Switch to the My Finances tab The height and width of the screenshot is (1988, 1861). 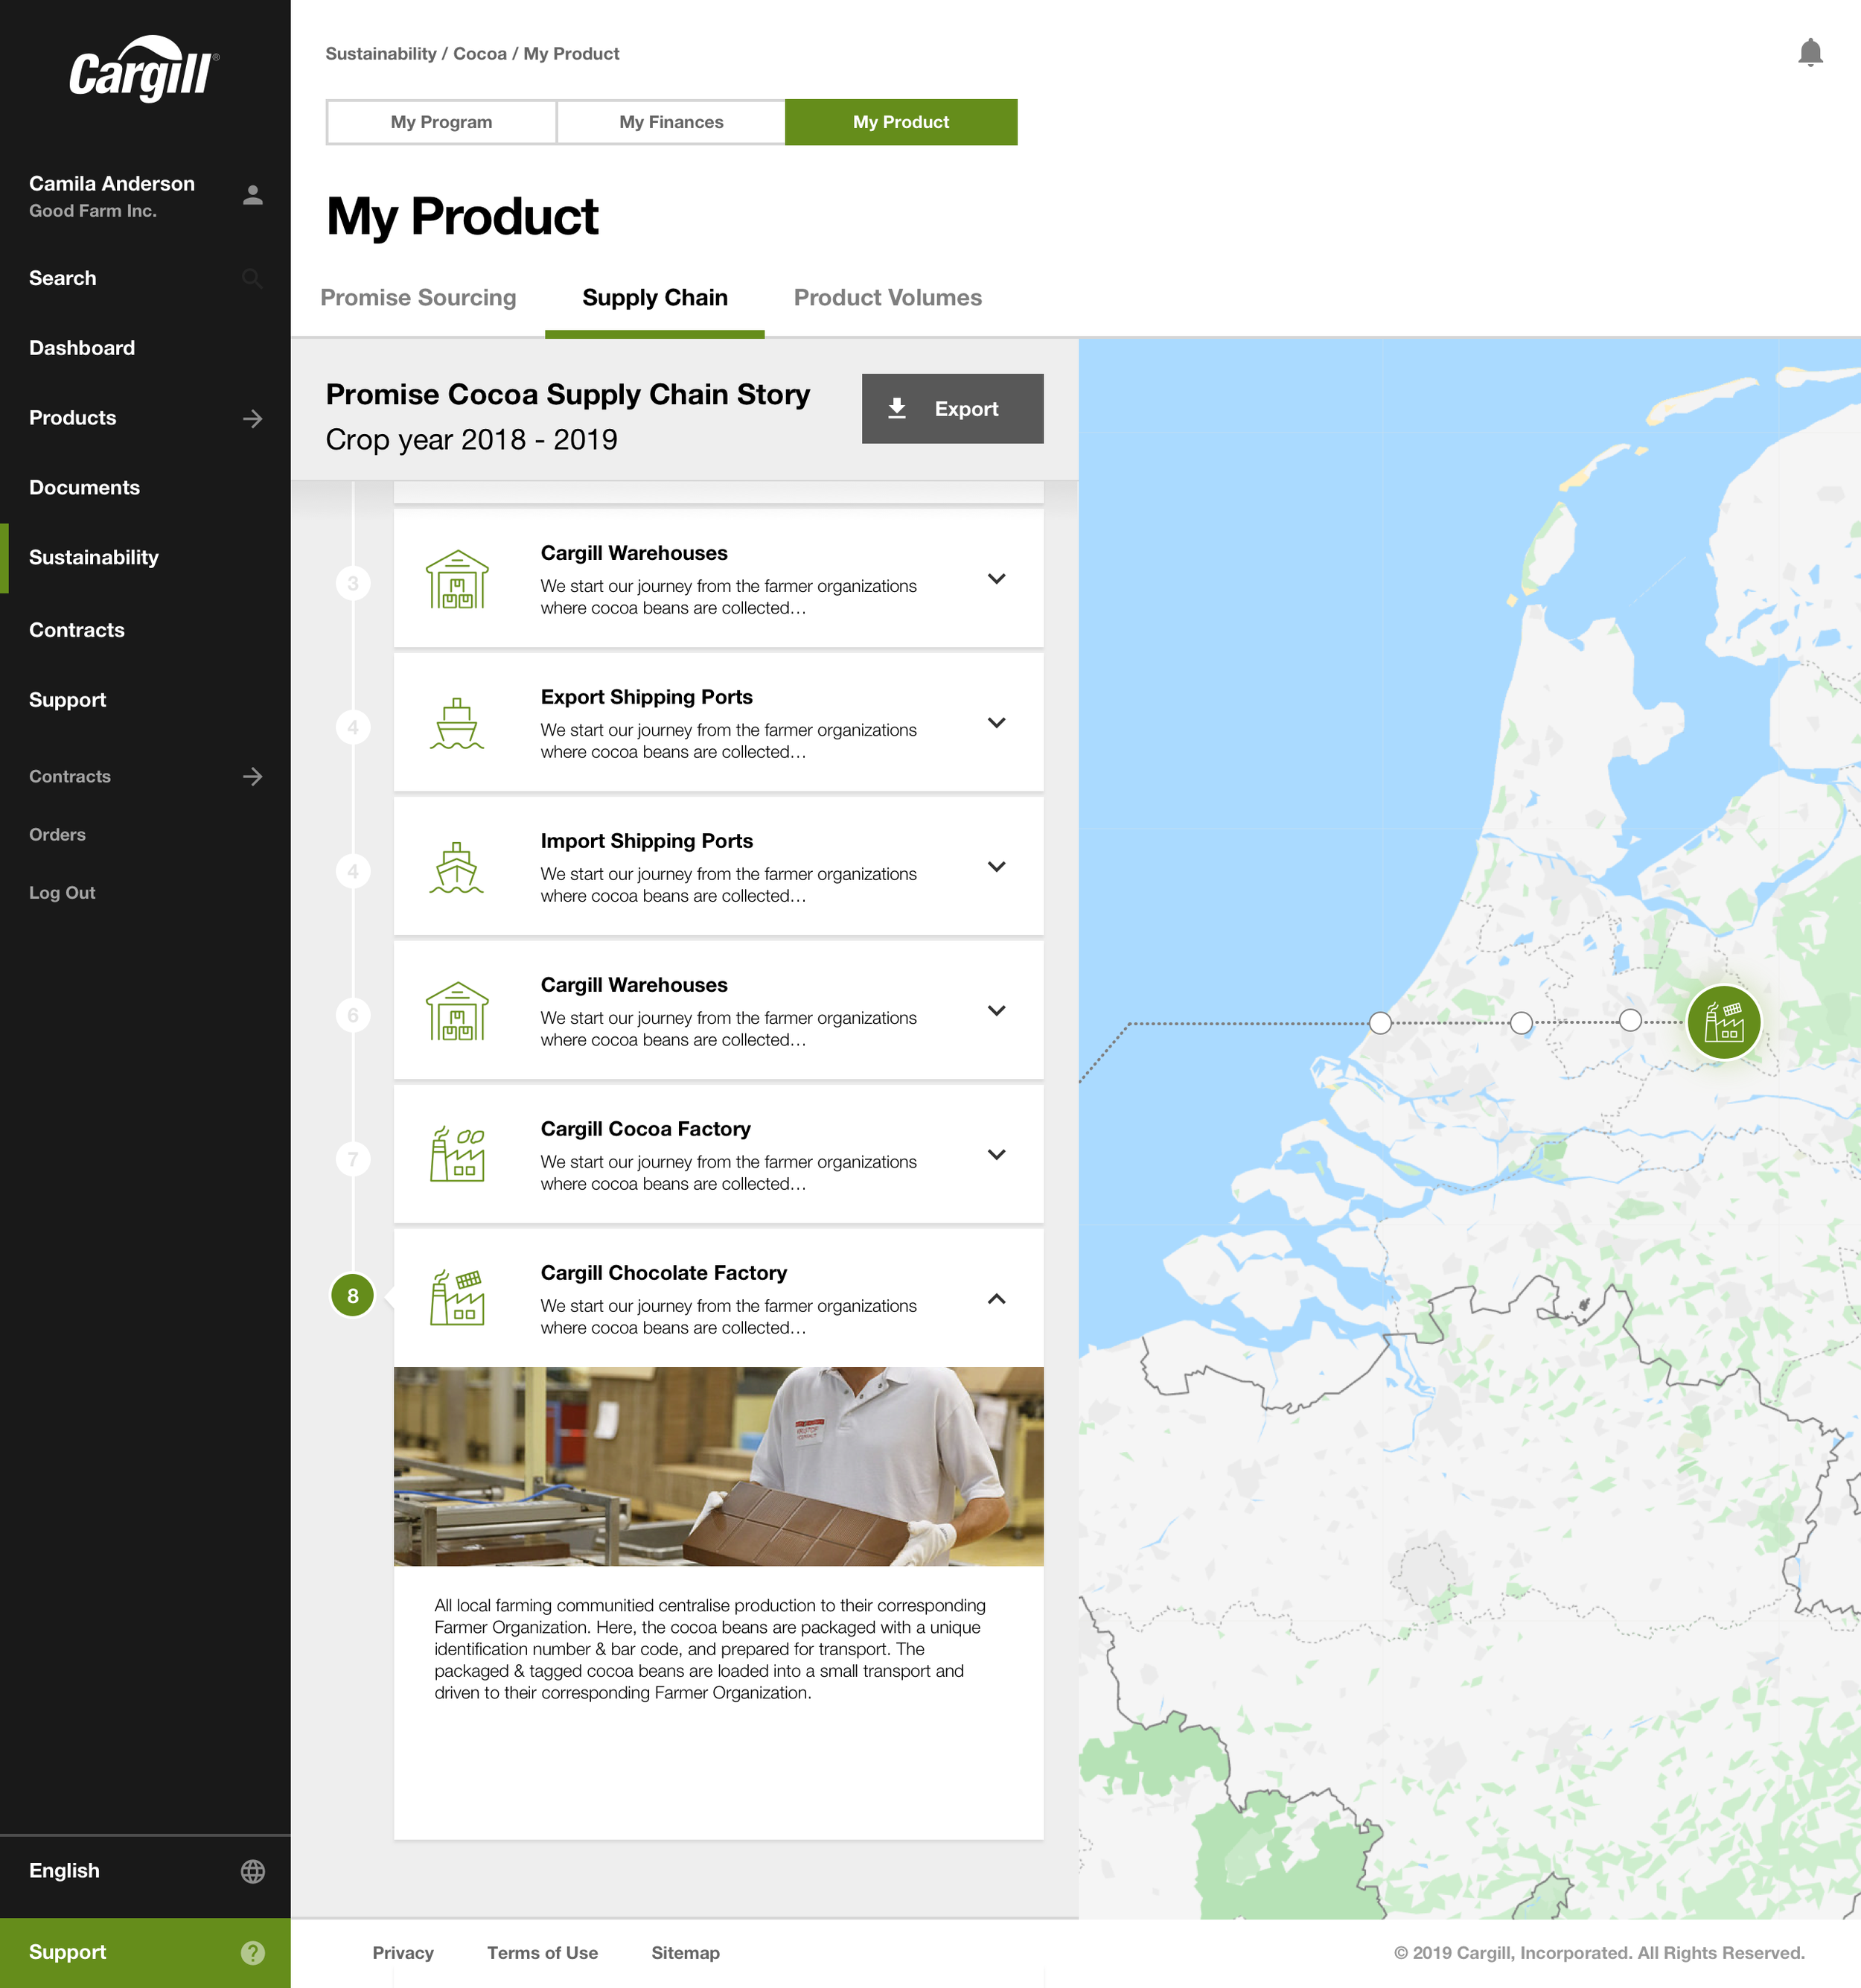tap(671, 122)
